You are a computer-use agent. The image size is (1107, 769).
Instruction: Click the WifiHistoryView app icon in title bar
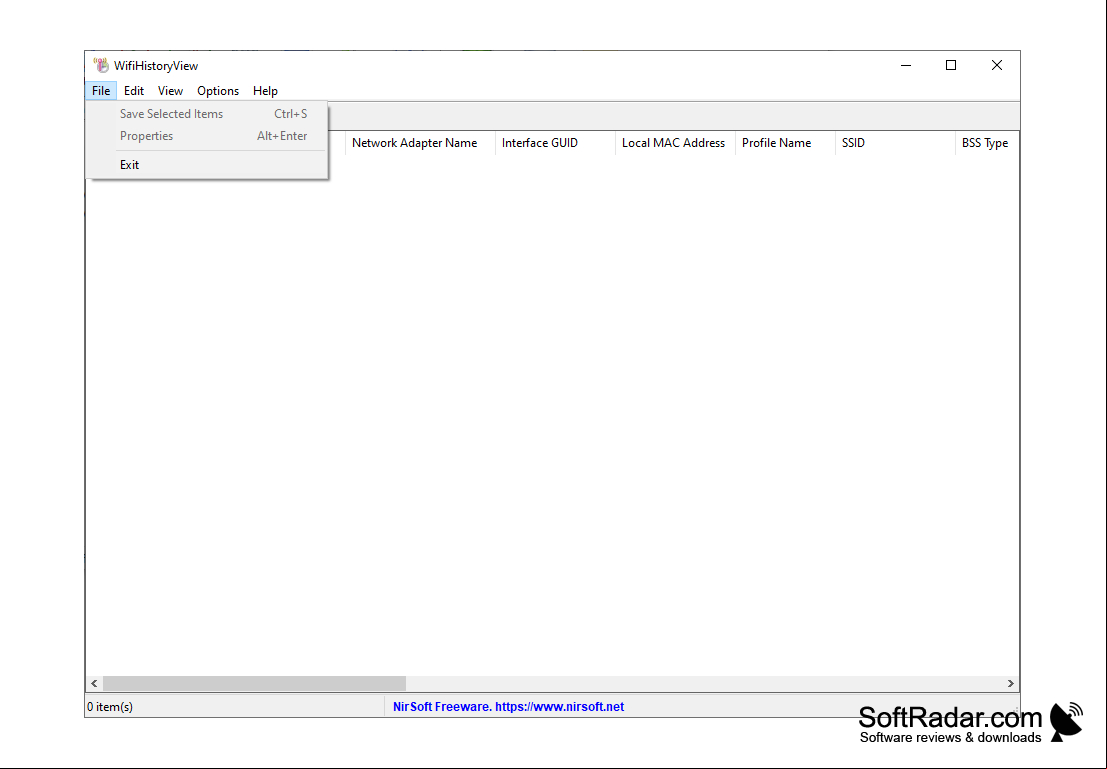[101, 65]
